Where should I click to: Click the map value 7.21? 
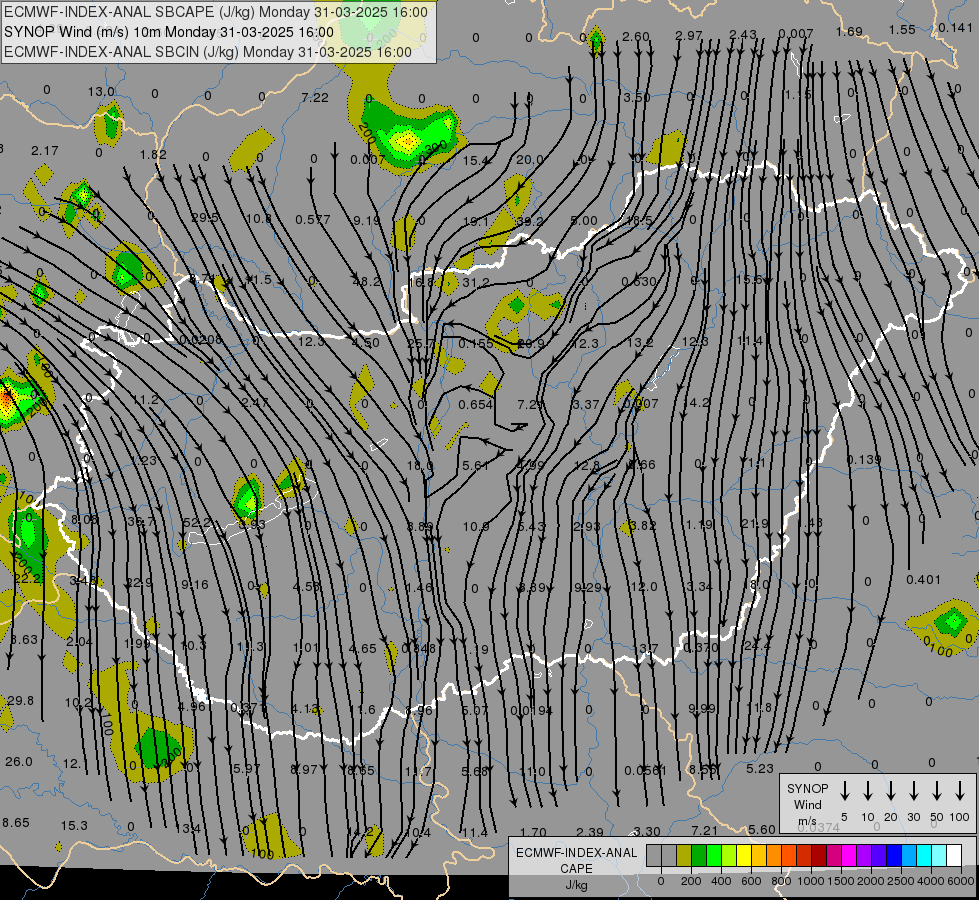(705, 830)
